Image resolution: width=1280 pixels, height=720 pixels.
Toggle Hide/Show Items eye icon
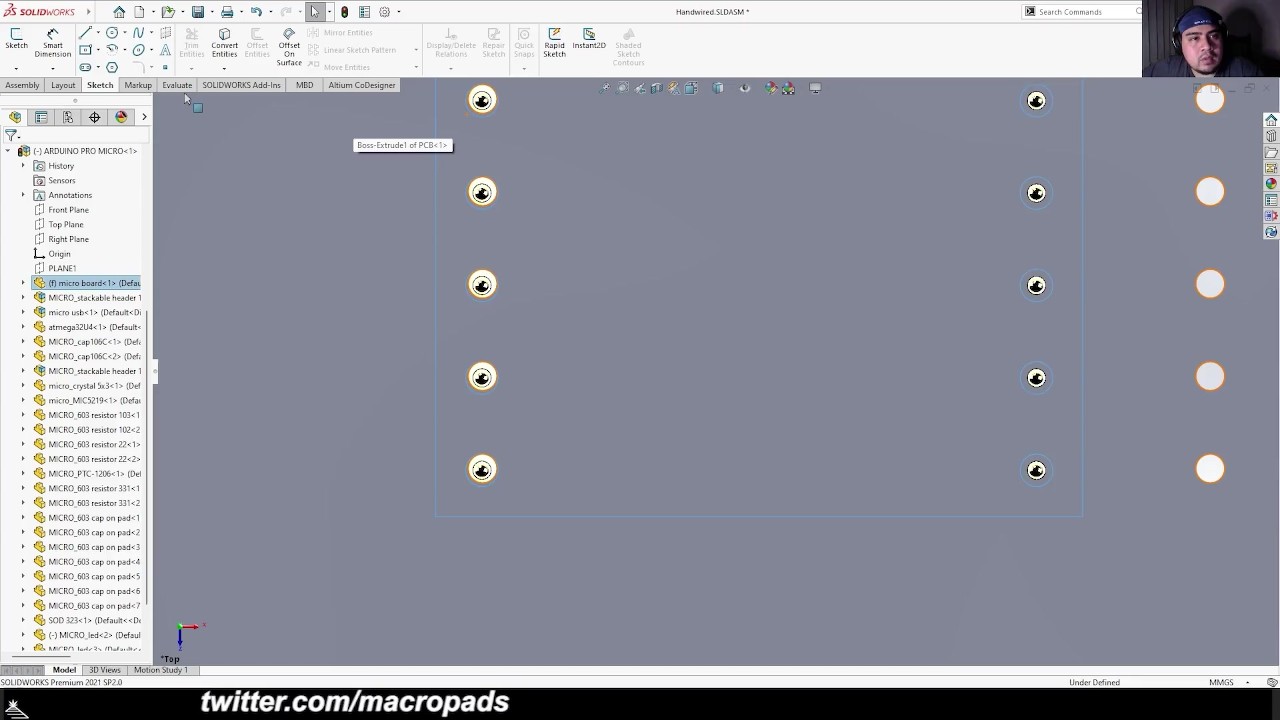tap(744, 89)
